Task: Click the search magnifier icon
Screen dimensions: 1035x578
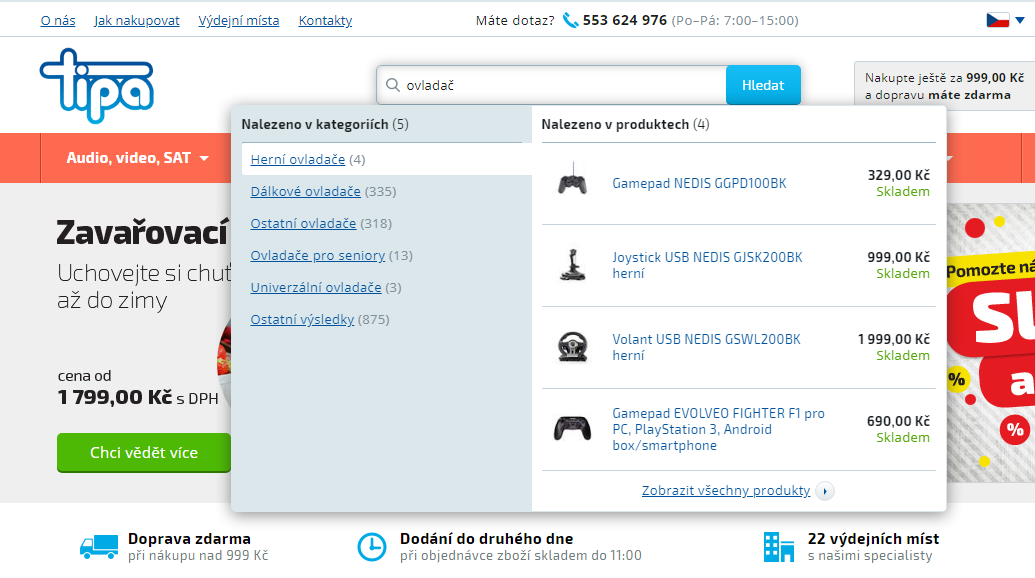Action: (x=391, y=85)
